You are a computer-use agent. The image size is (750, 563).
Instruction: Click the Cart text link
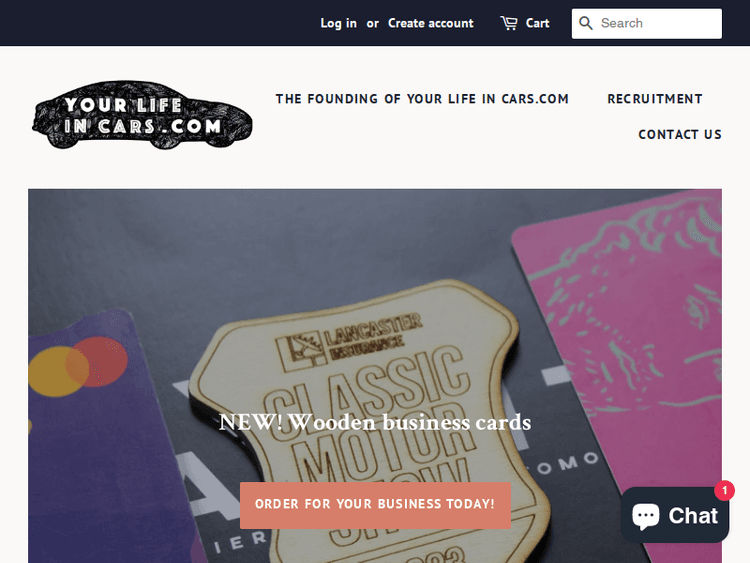click(537, 23)
